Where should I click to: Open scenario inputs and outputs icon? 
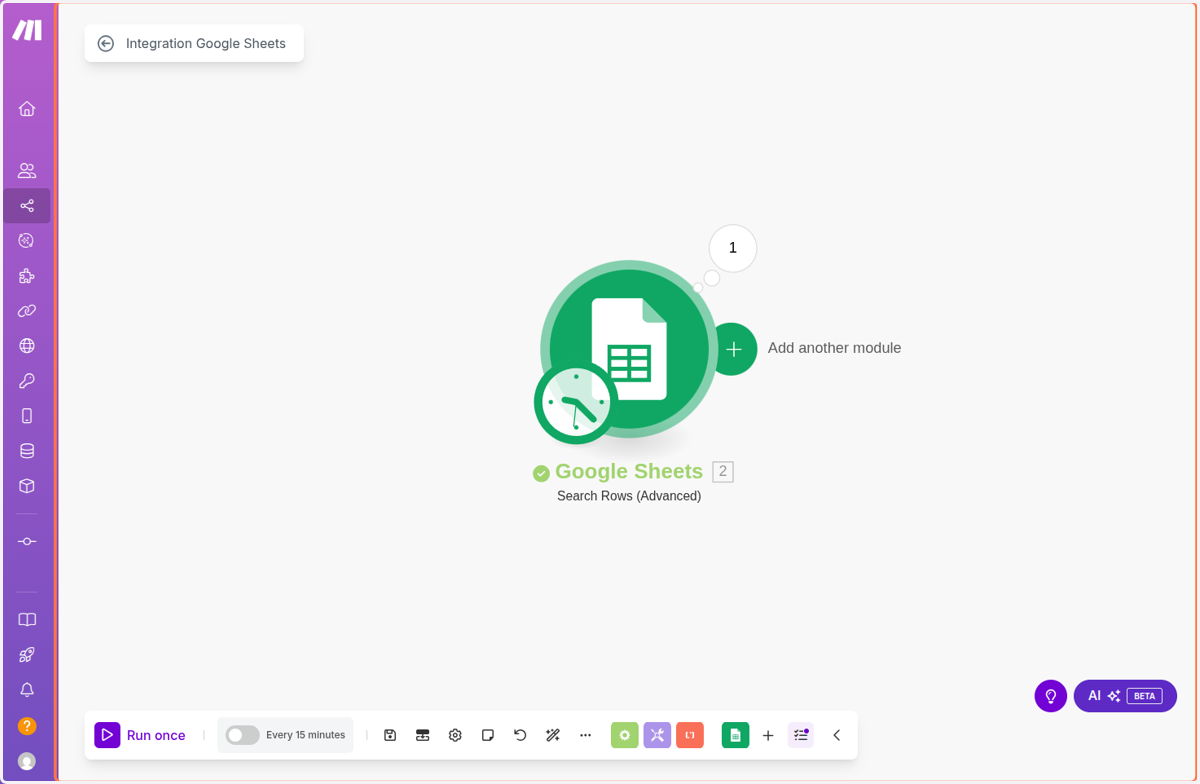(423, 735)
